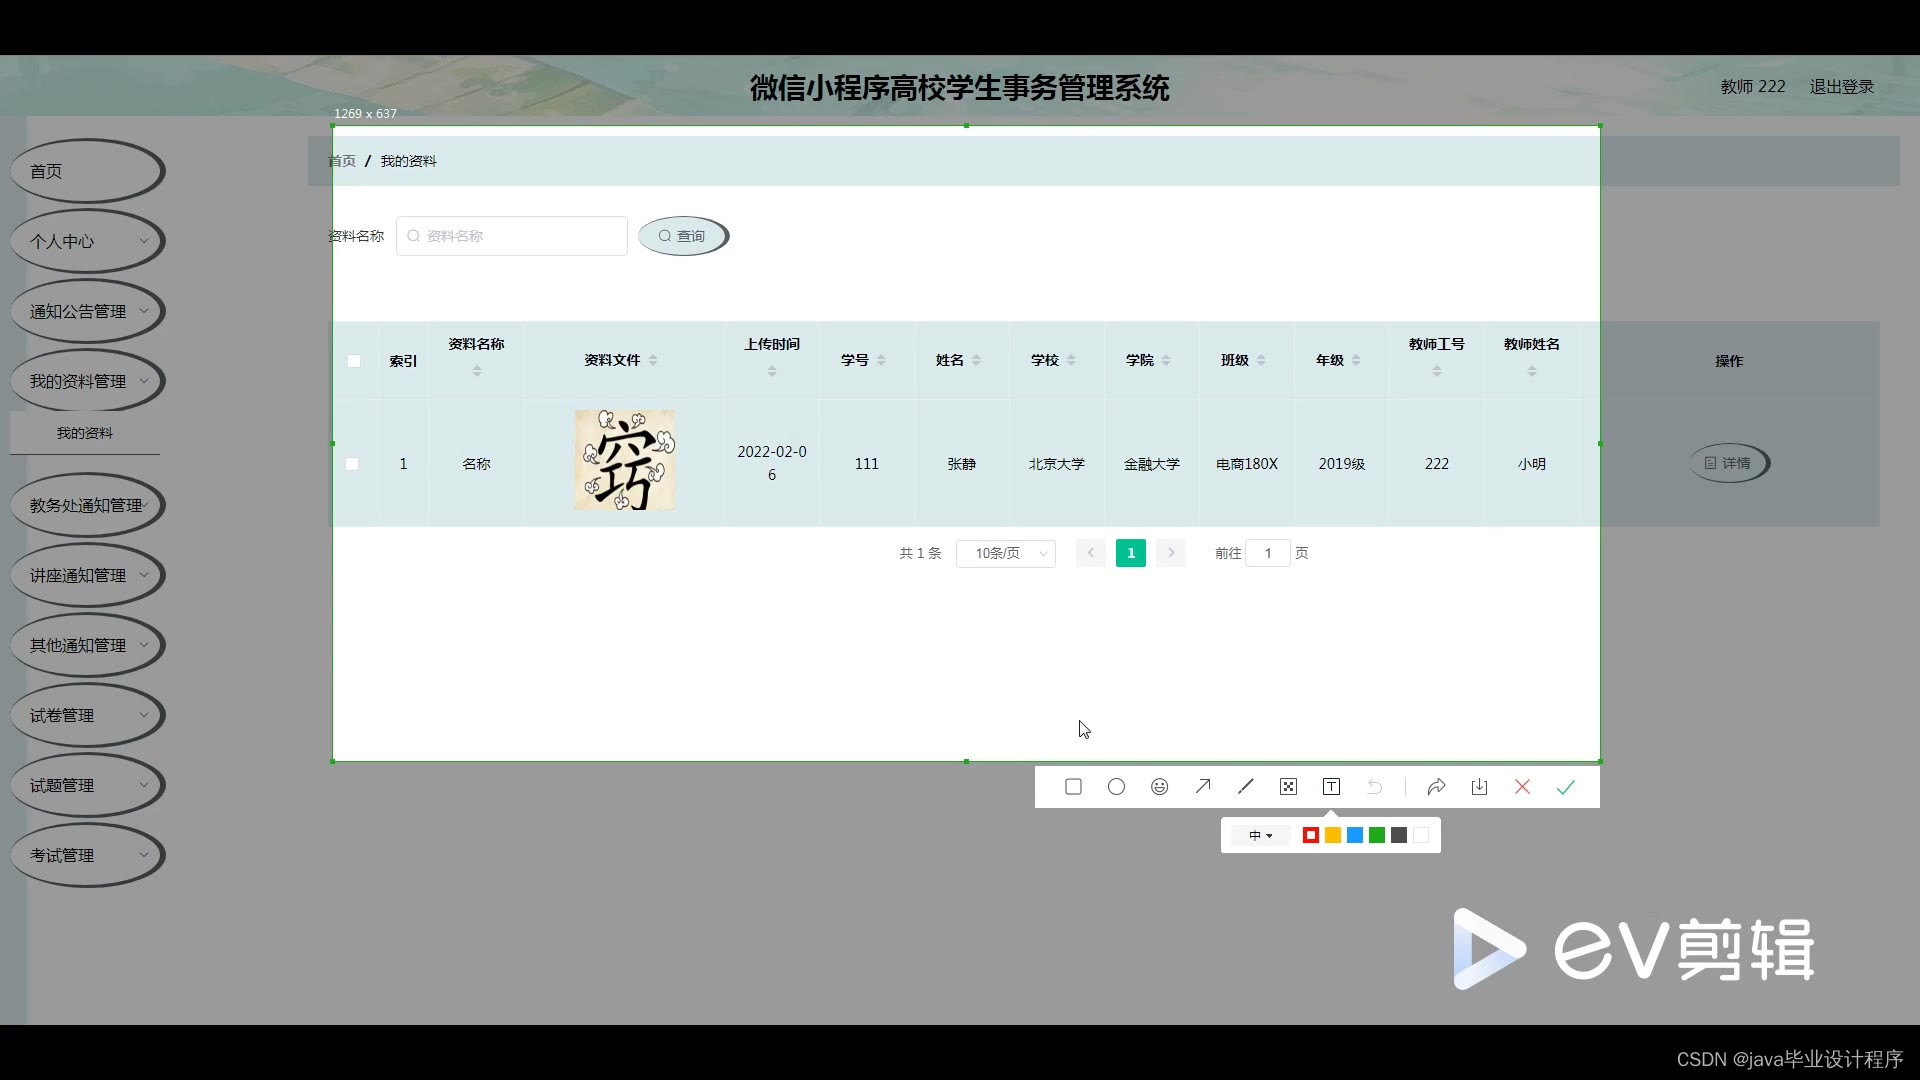Click the download screenshot icon
This screenshot has height=1080, width=1920.
[x=1479, y=787]
